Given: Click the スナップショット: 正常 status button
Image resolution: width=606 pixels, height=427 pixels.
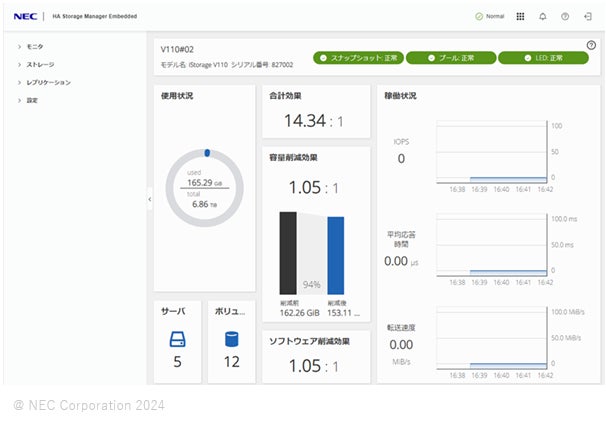Looking at the screenshot, I should pyautogui.click(x=358, y=58).
